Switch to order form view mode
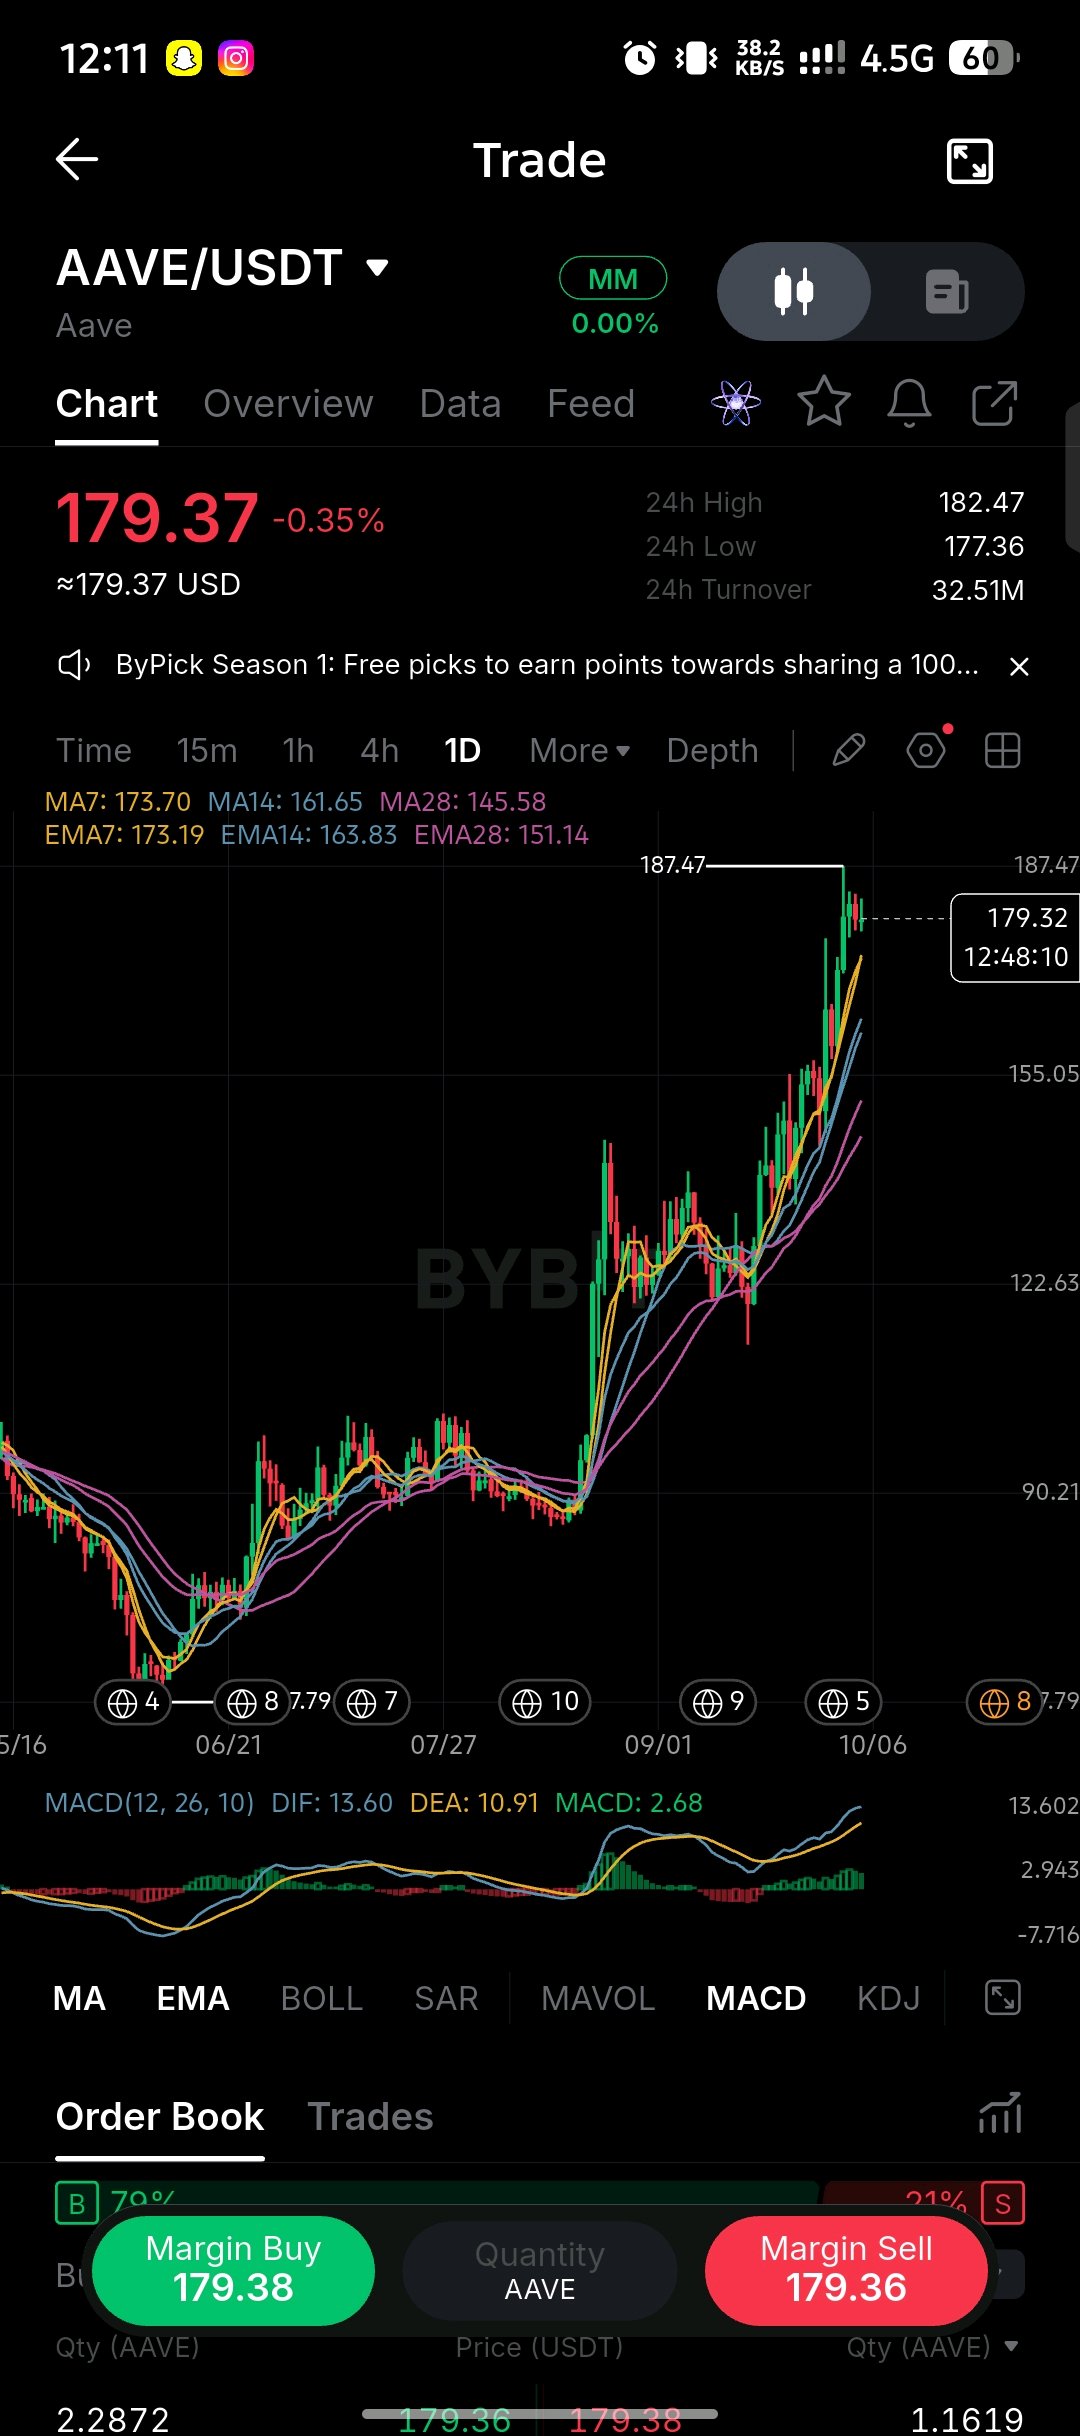The width and height of the screenshot is (1080, 2436). pyautogui.click(x=947, y=292)
